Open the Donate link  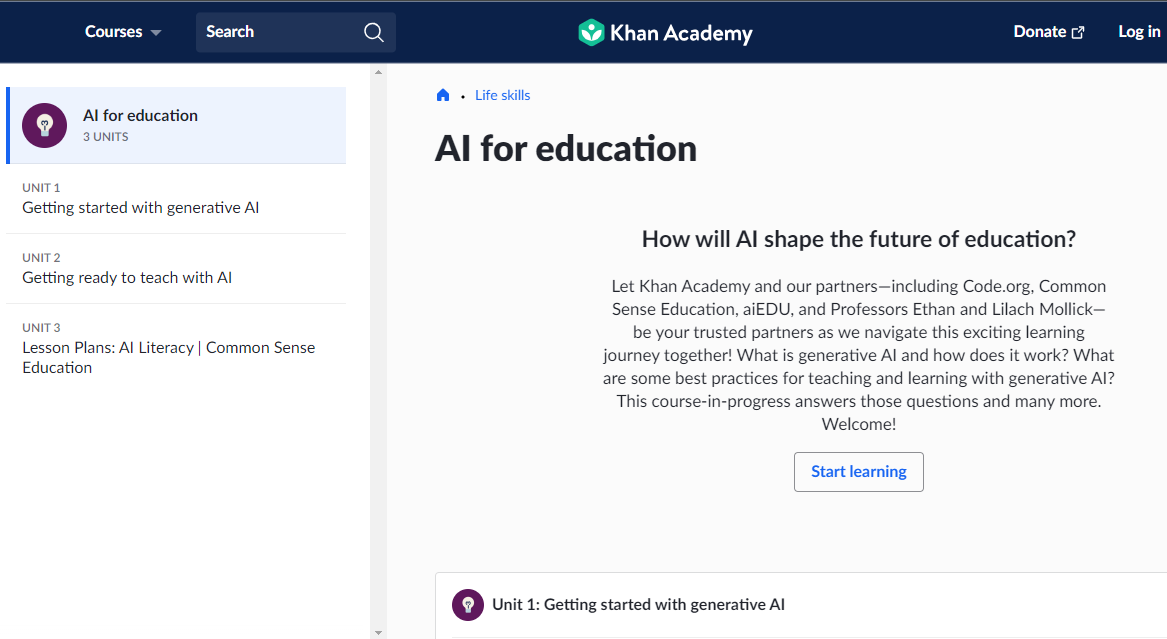click(x=1049, y=32)
